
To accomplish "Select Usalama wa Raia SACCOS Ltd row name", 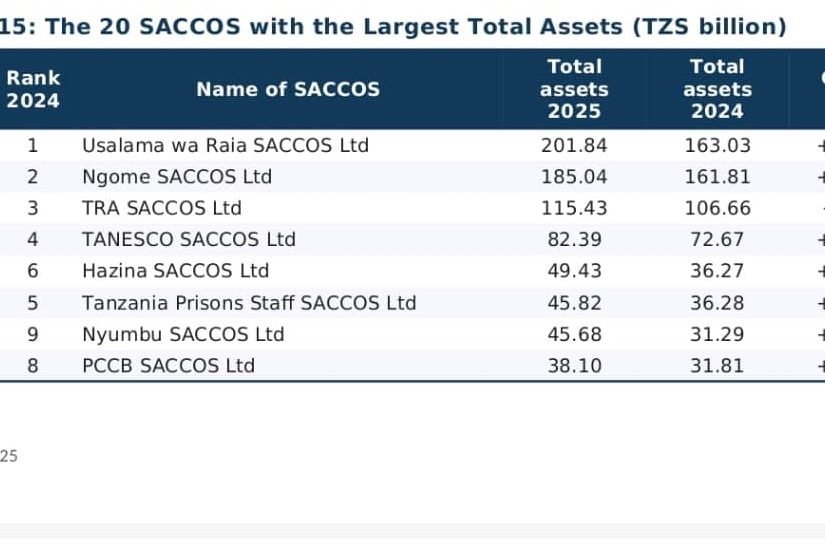I will pyautogui.click(x=225, y=145).
